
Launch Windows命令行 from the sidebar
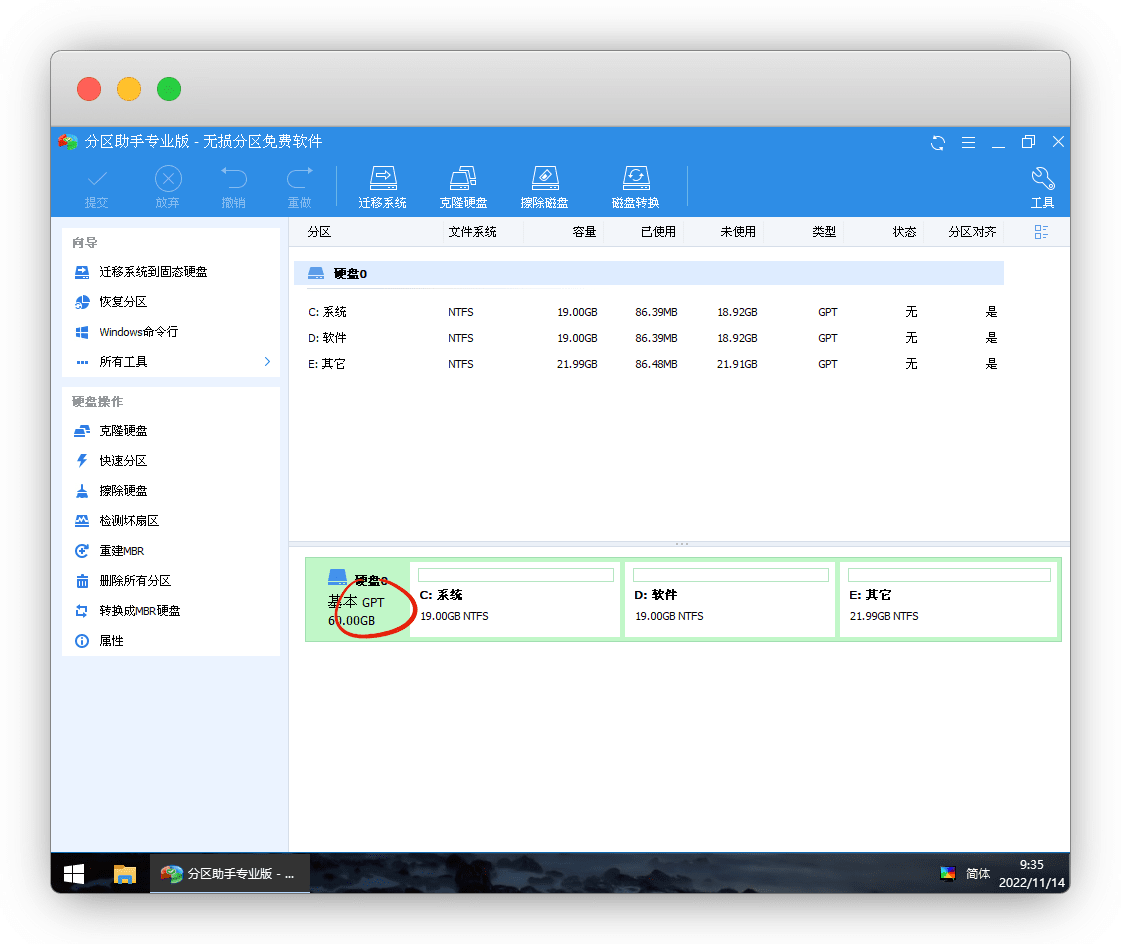(x=137, y=332)
